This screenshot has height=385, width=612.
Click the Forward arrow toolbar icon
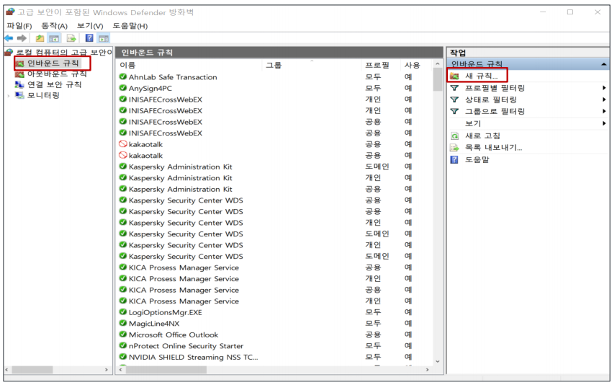pos(22,38)
